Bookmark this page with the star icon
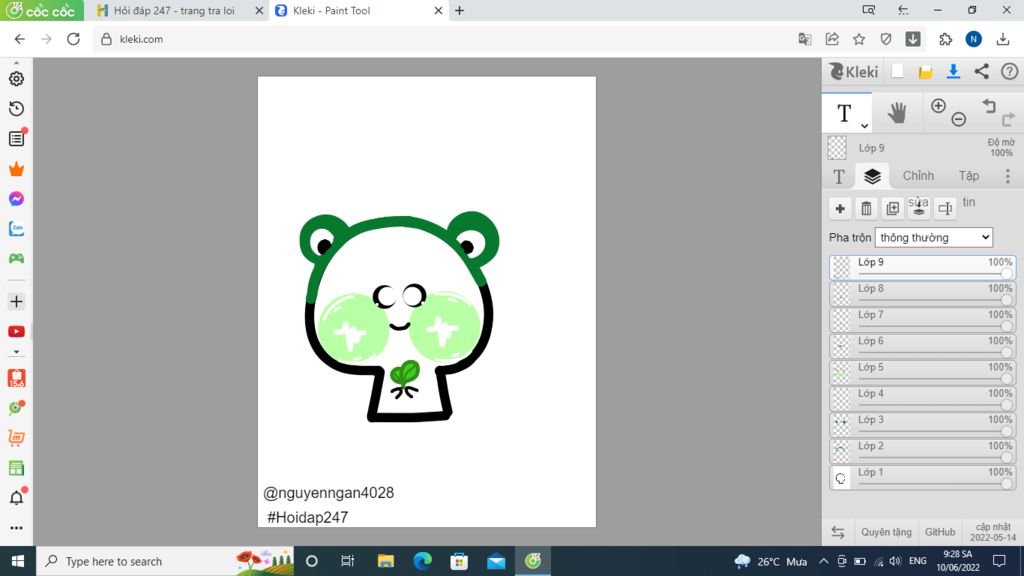This screenshot has height=576, width=1024. pyautogui.click(x=859, y=39)
